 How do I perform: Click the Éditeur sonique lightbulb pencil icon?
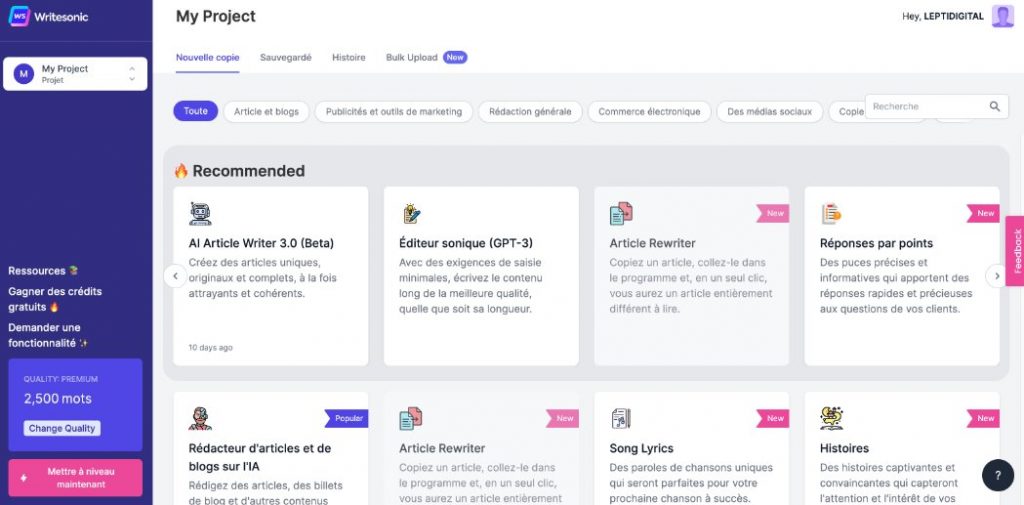pos(411,214)
